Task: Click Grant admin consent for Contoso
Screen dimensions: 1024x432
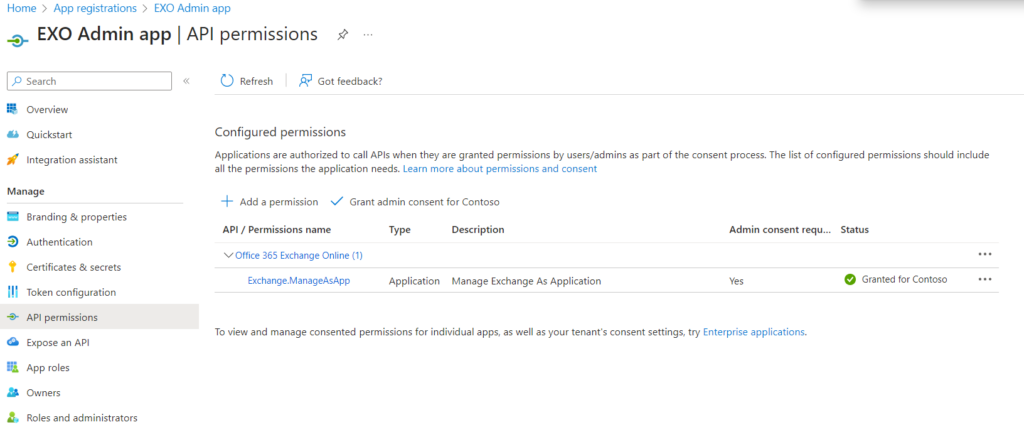Action: (x=415, y=202)
